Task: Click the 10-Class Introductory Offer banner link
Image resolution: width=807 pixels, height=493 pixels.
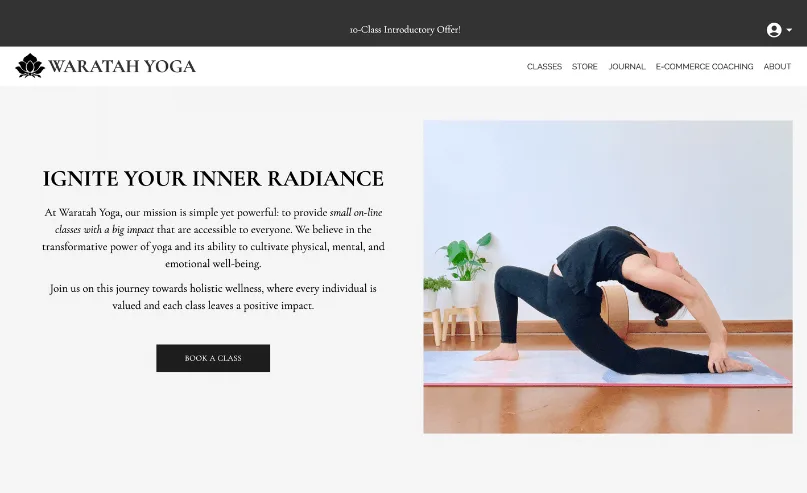Action: [405, 30]
